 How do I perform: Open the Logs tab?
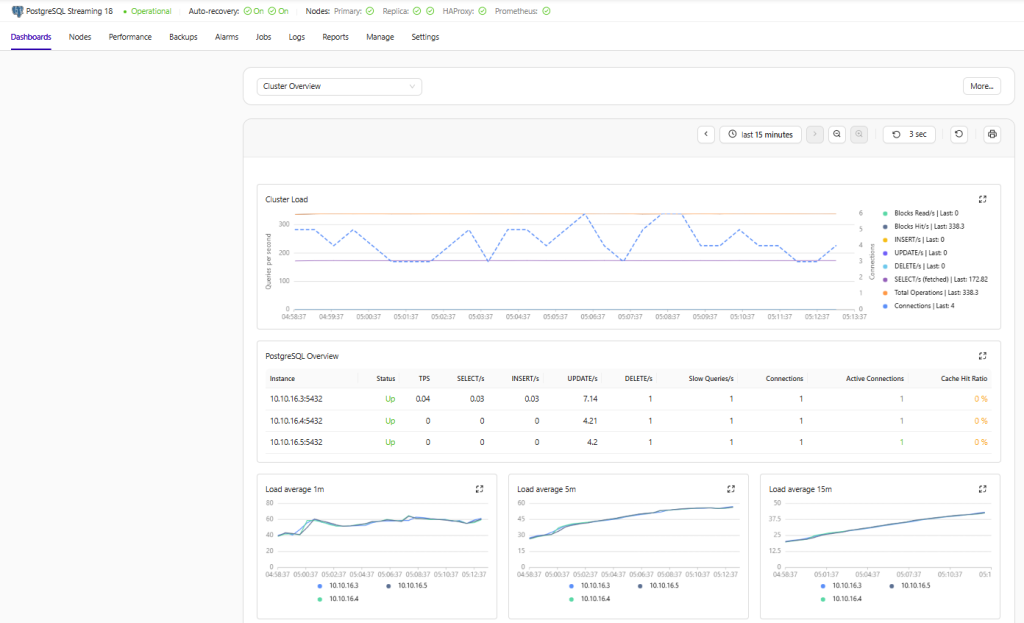[x=296, y=37]
